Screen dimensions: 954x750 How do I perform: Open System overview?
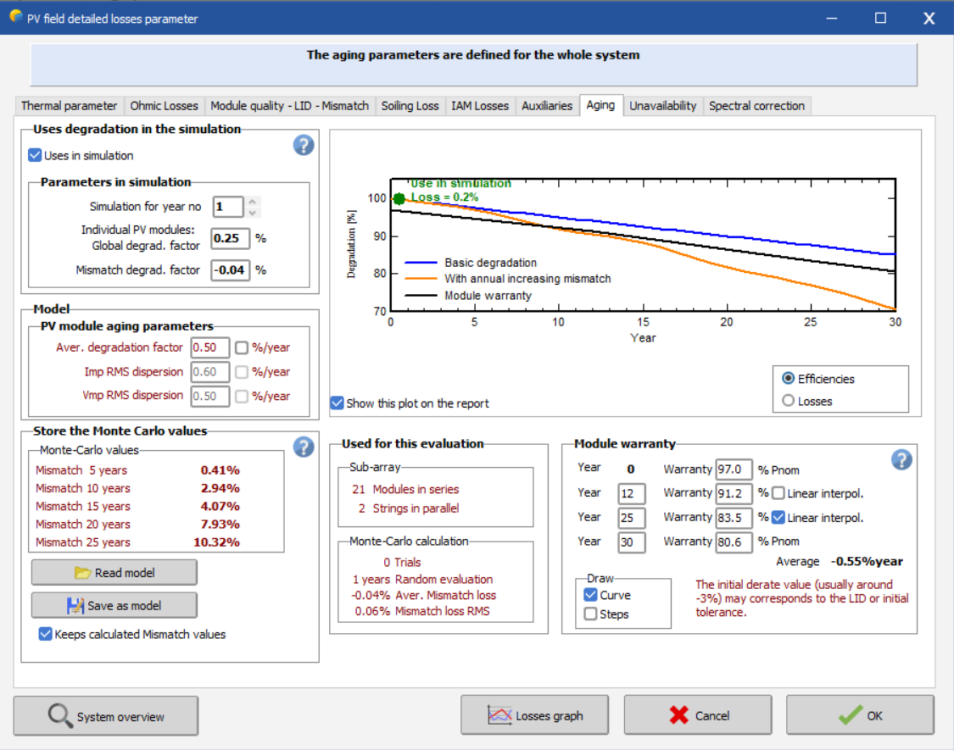pyautogui.click(x=106, y=716)
